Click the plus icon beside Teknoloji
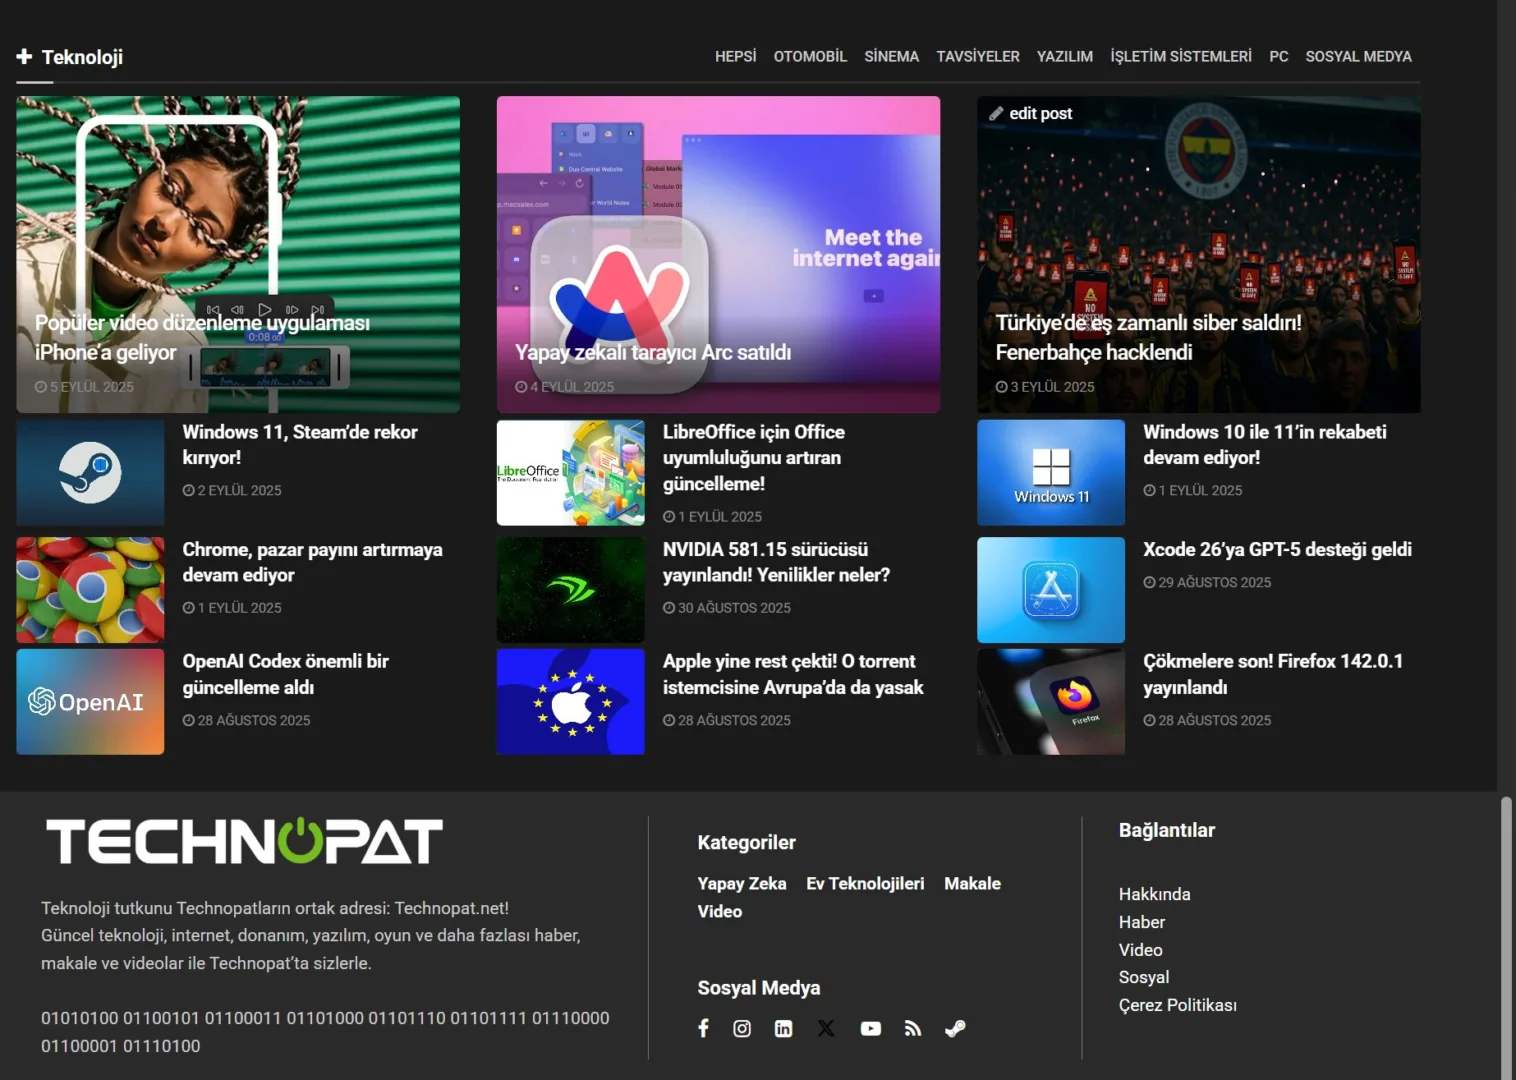 [x=25, y=57]
